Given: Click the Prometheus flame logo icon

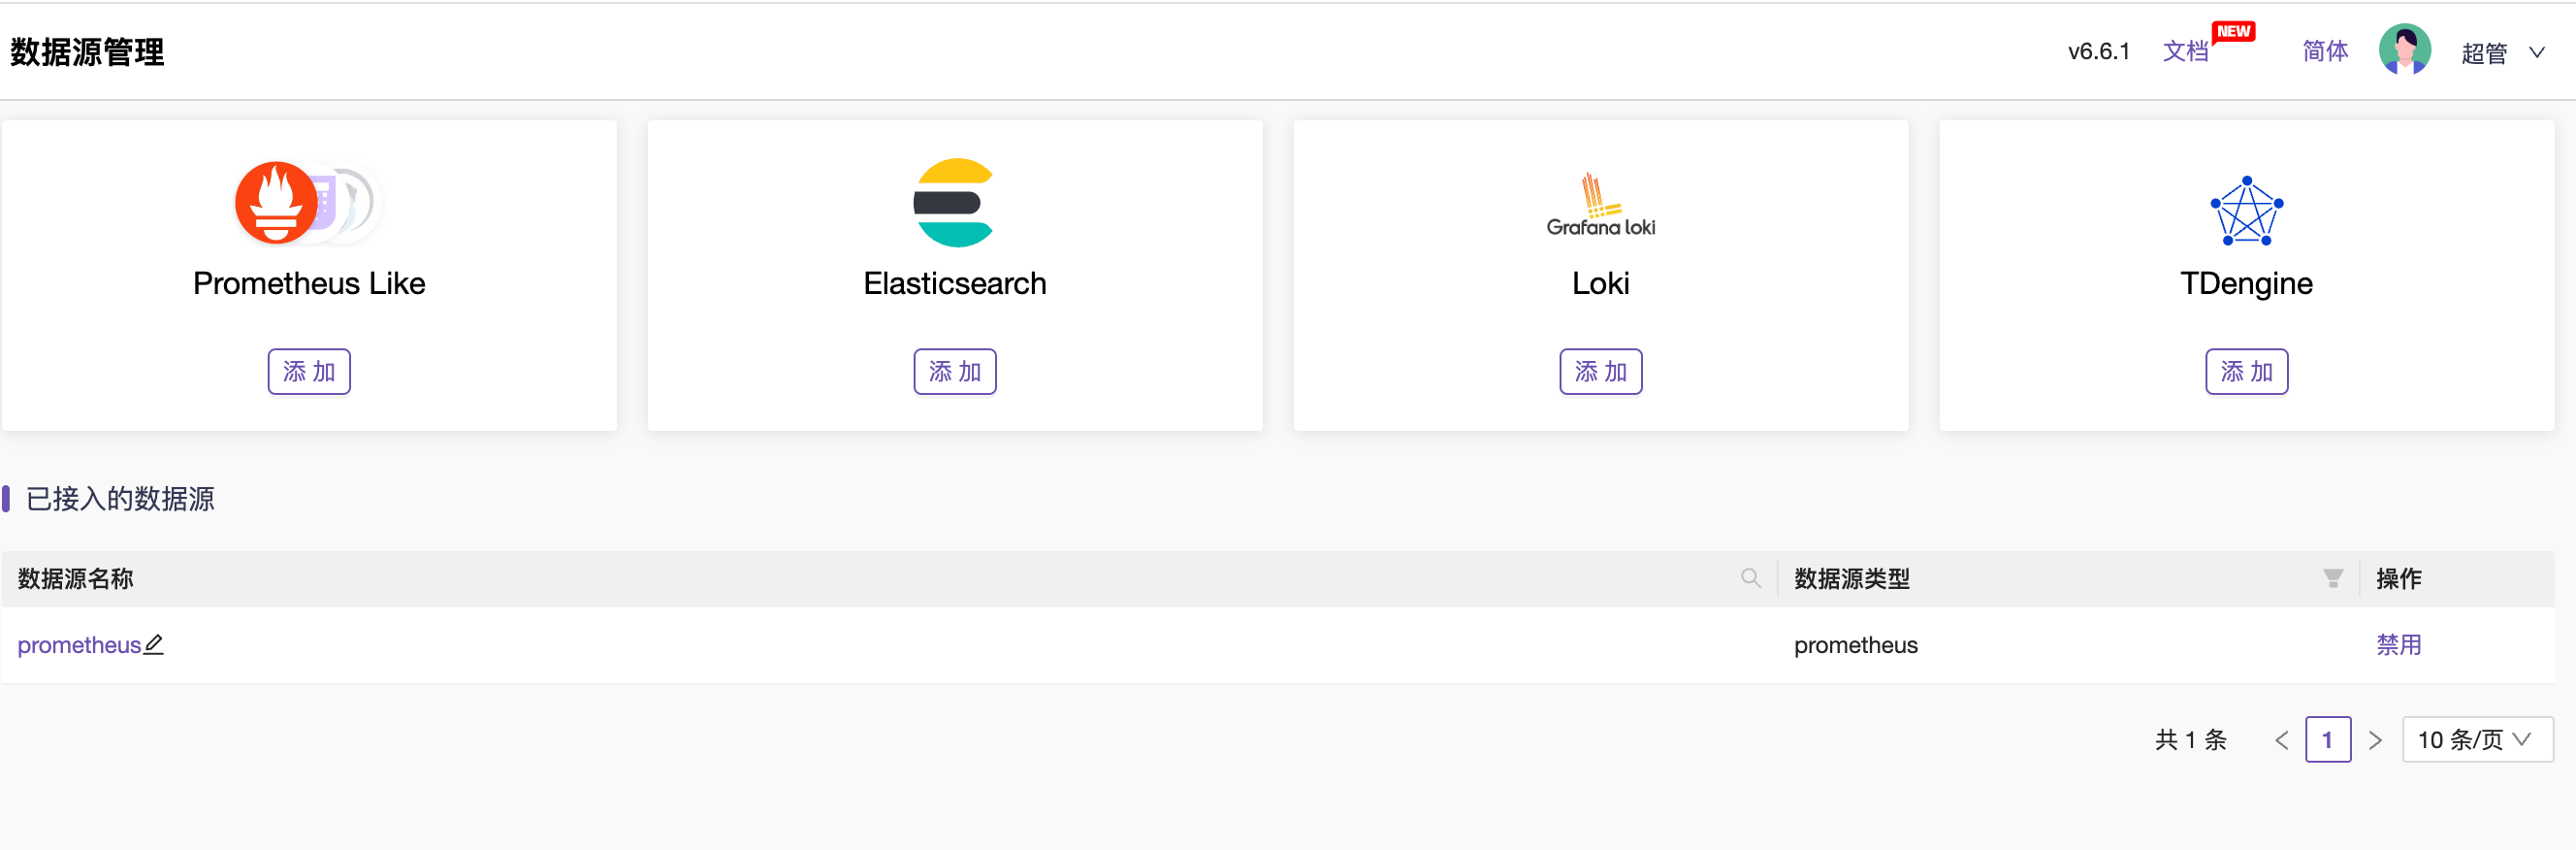Looking at the screenshot, I should [x=276, y=203].
